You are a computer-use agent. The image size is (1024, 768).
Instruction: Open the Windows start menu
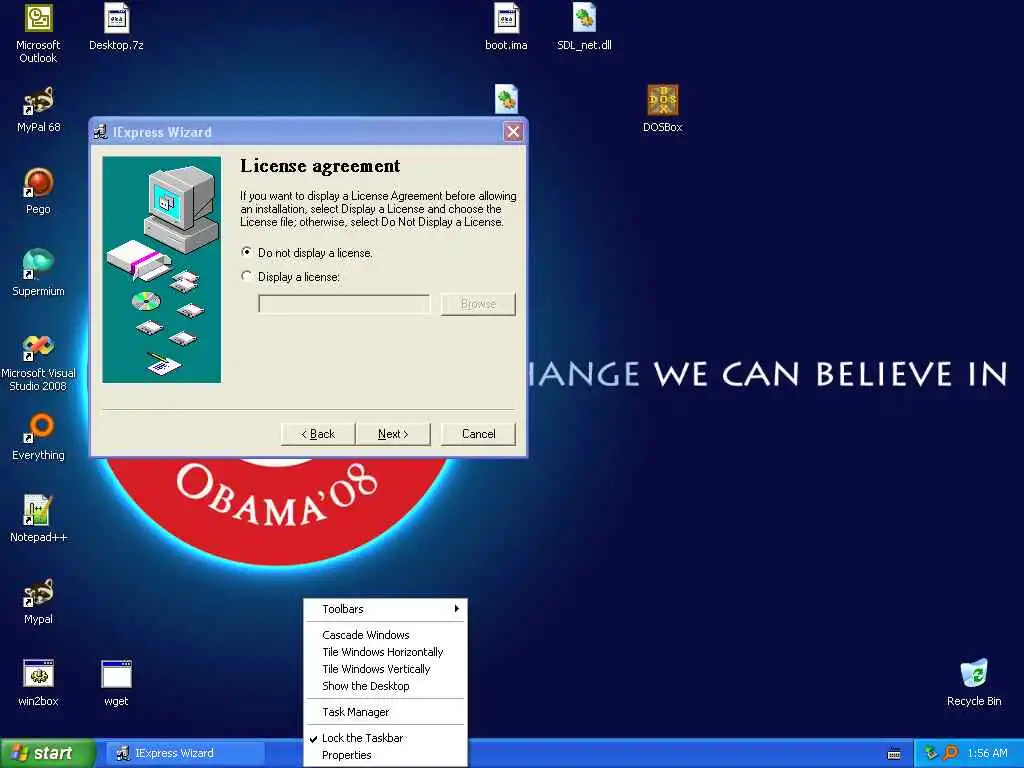click(48, 753)
